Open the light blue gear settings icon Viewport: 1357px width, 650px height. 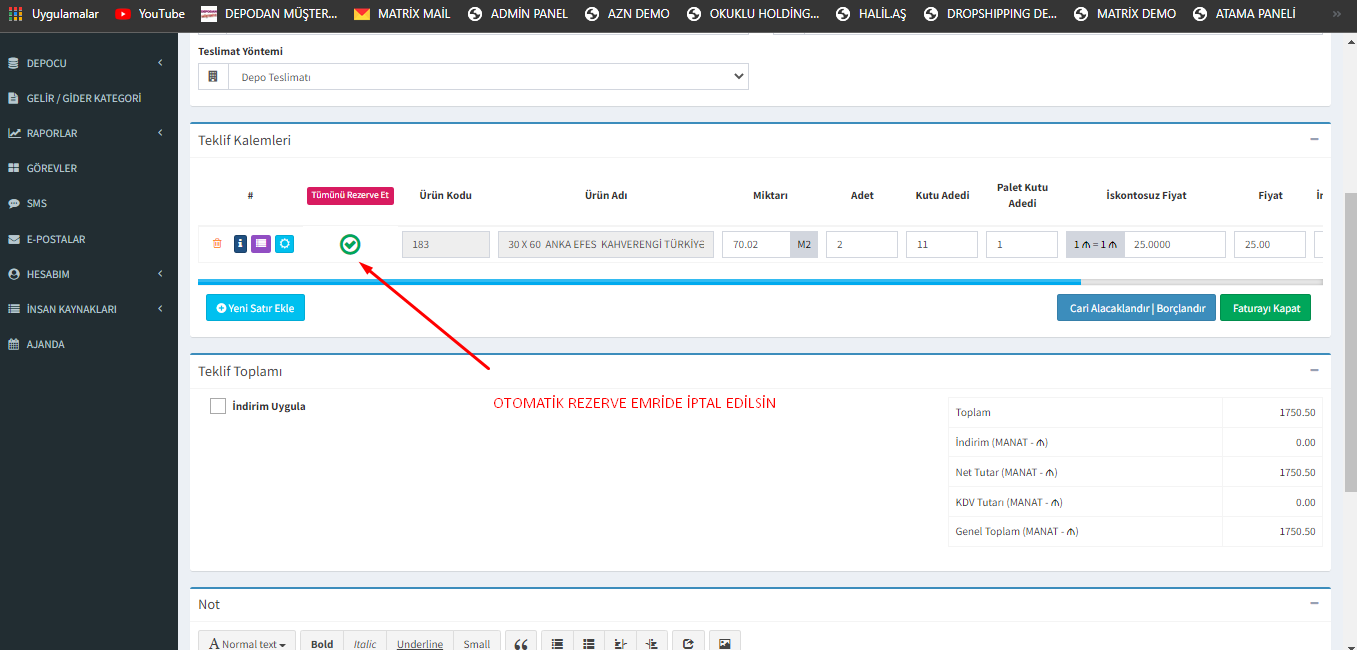[284, 243]
